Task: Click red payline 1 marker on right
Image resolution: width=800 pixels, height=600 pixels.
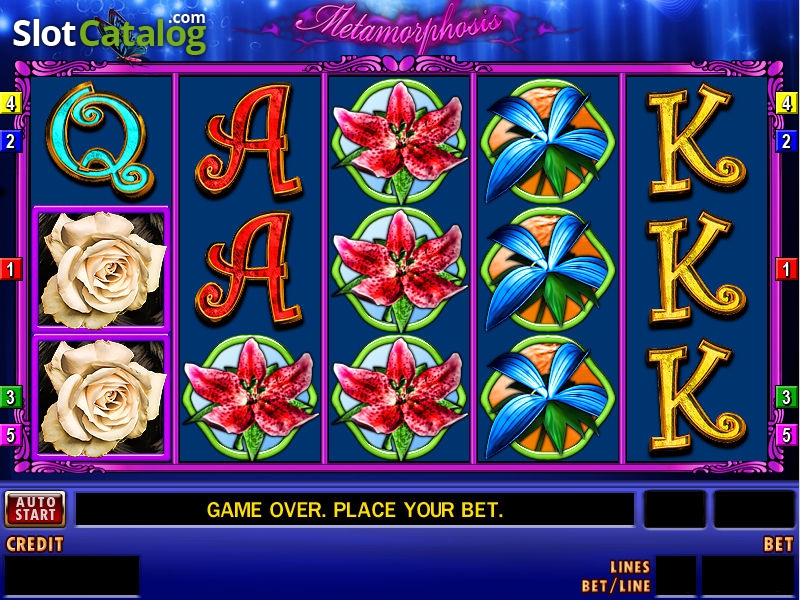Action: coord(787,269)
